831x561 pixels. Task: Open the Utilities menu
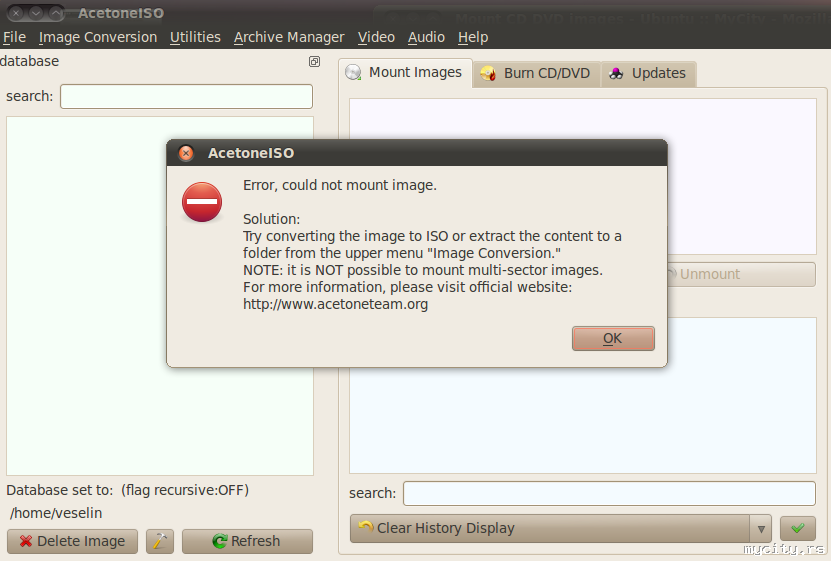(x=195, y=37)
